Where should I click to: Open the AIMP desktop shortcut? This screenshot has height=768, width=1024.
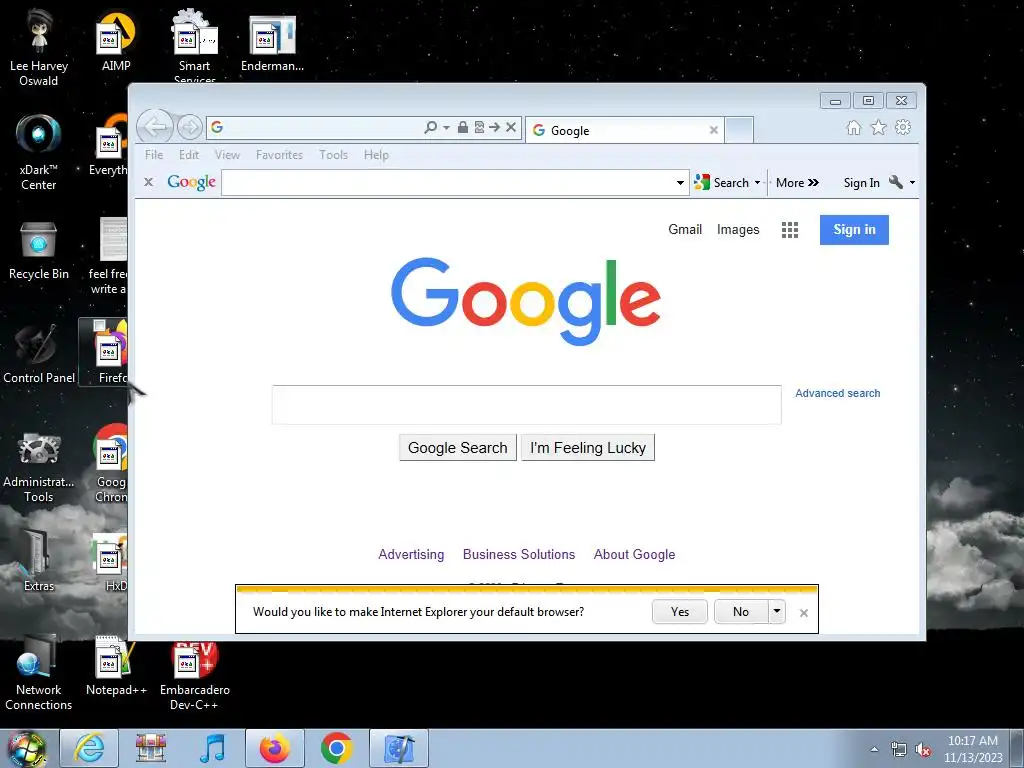point(116,42)
